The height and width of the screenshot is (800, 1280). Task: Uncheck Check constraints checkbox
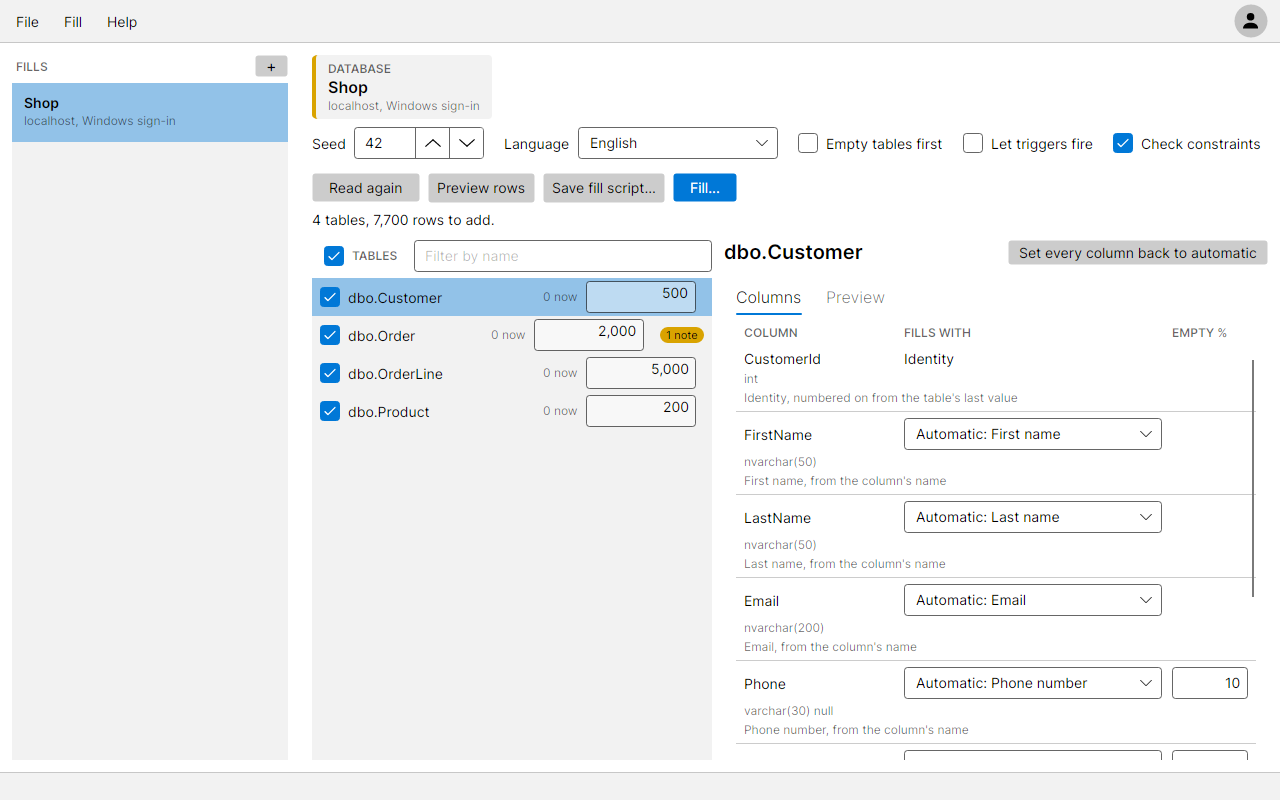coord(1123,143)
